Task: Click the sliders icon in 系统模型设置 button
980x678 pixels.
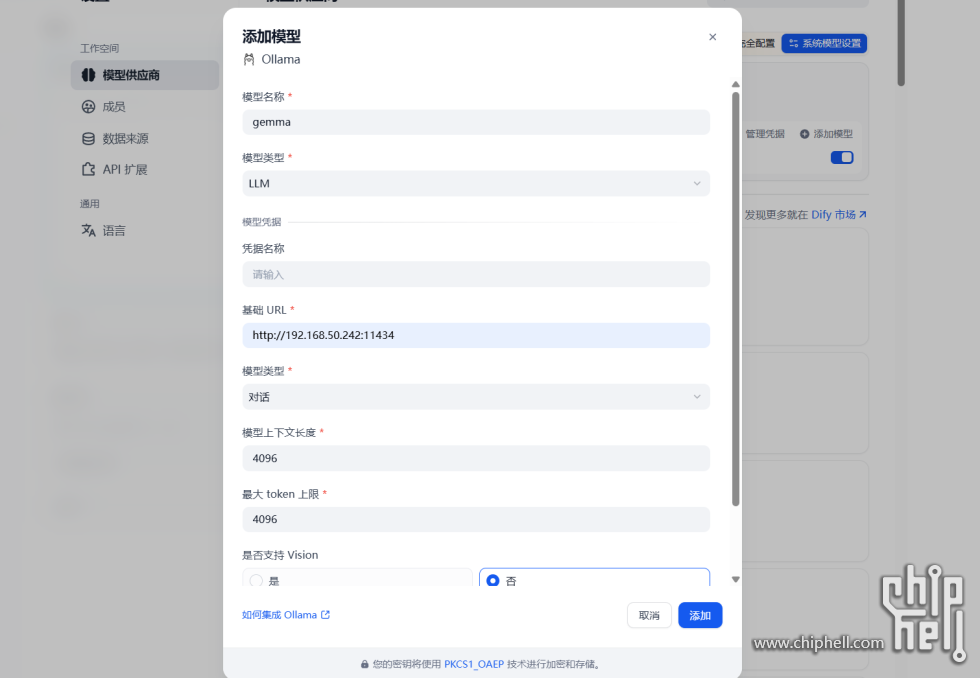Action: coord(793,43)
